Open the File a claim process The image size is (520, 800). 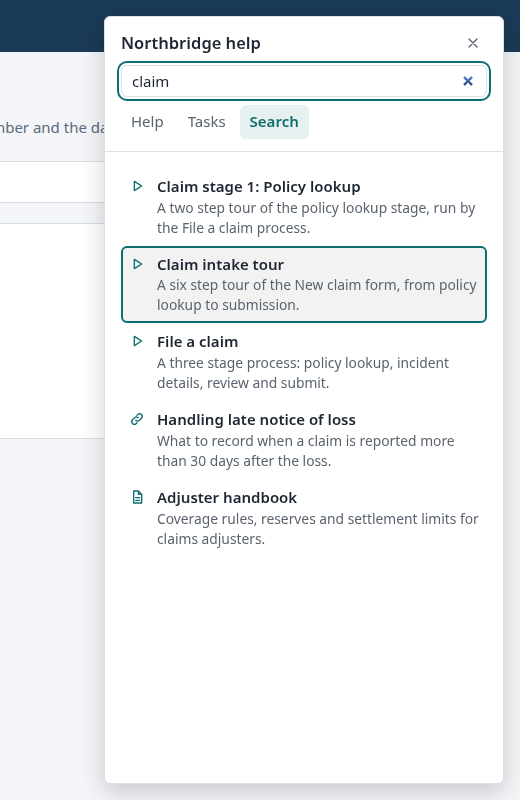pyautogui.click(x=304, y=362)
